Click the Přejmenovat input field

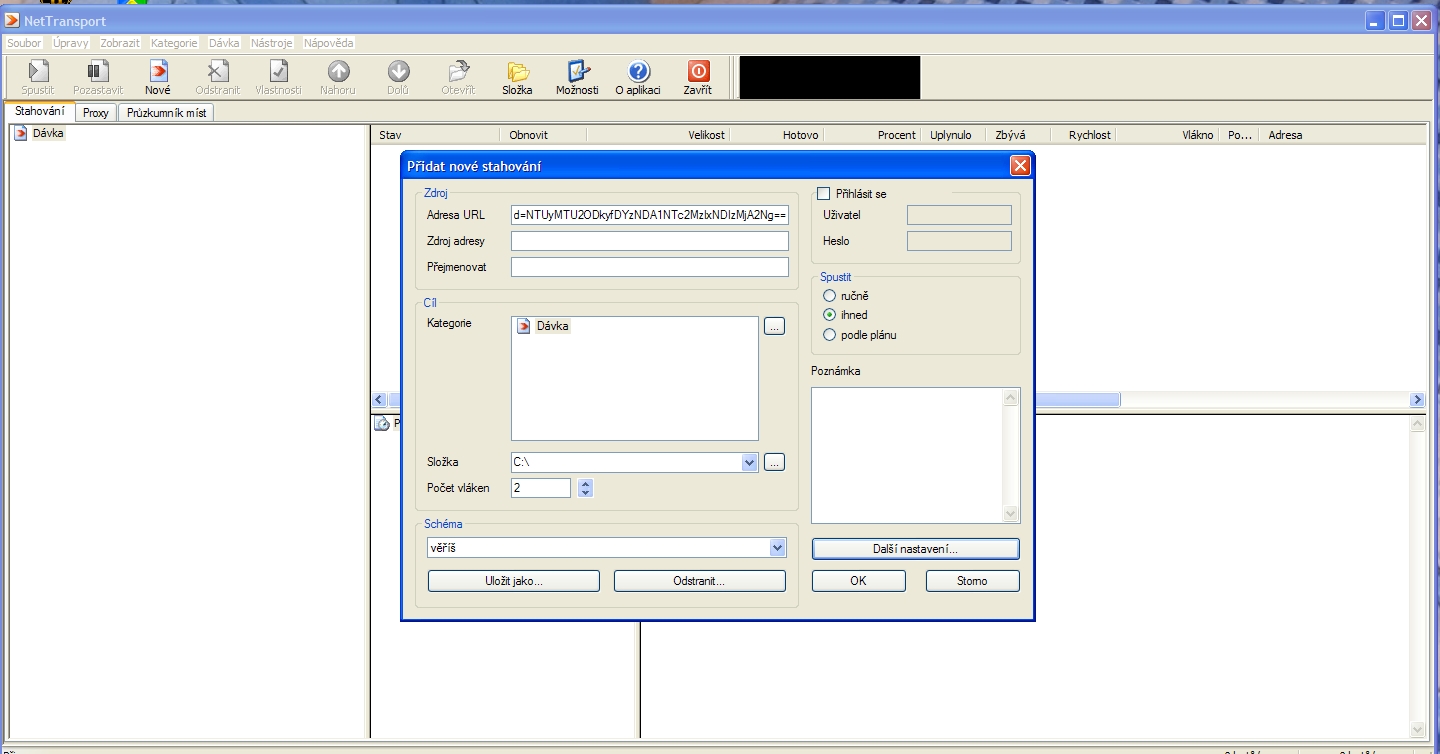pyautogui.click(x=649, y=267)
